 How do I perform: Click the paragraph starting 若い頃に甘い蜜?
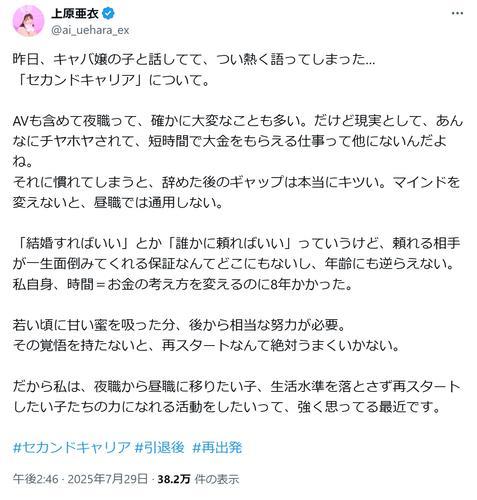click(206, 335)
